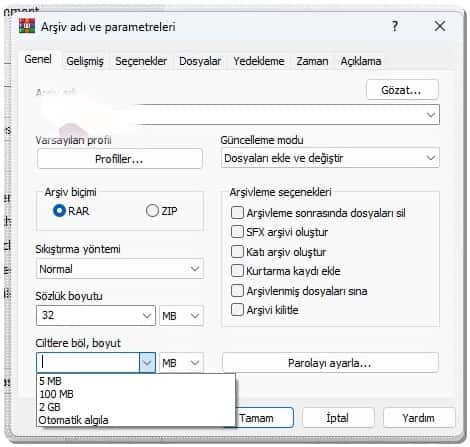Open the dictionary size 32 dropdown

pyautogui.click(x=96, y=315)
